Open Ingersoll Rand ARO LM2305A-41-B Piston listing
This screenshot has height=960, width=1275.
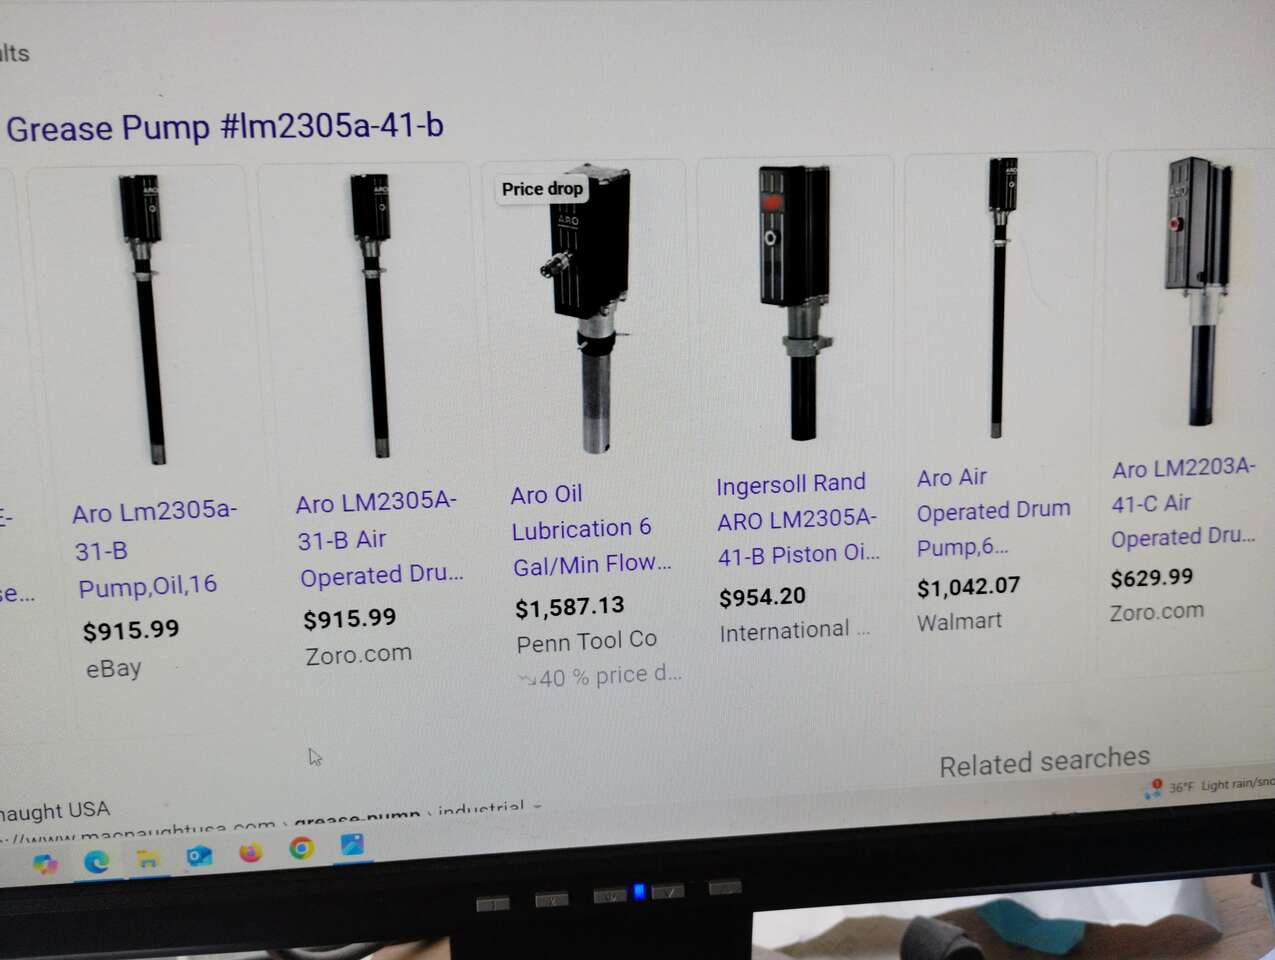coord(797,520)
